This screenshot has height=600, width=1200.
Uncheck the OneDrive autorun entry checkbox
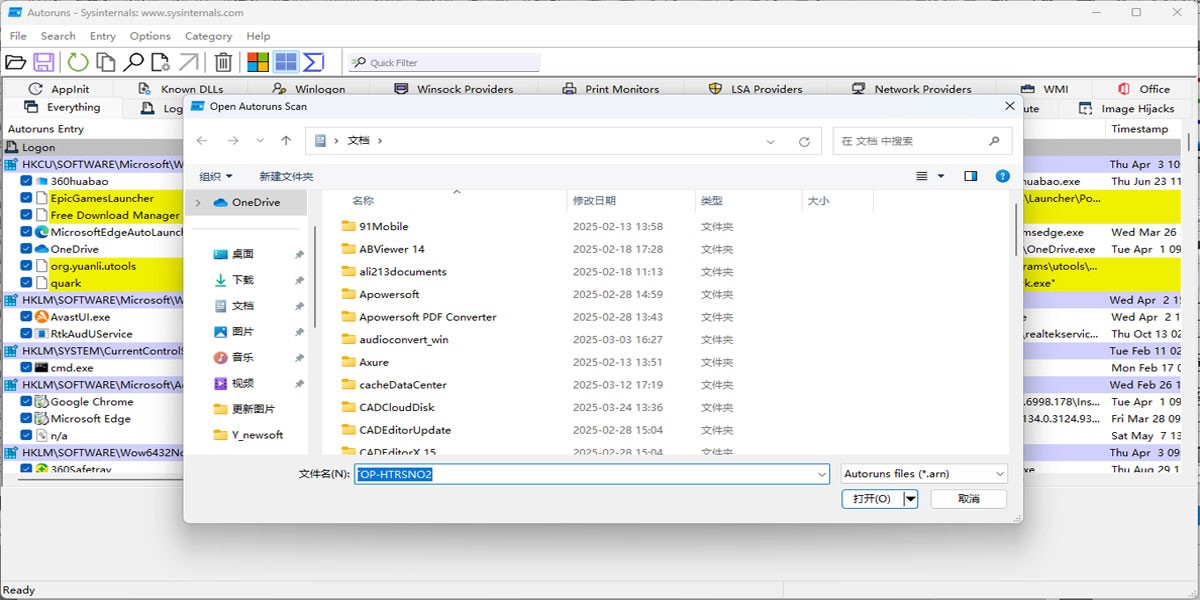coord(27,249)
